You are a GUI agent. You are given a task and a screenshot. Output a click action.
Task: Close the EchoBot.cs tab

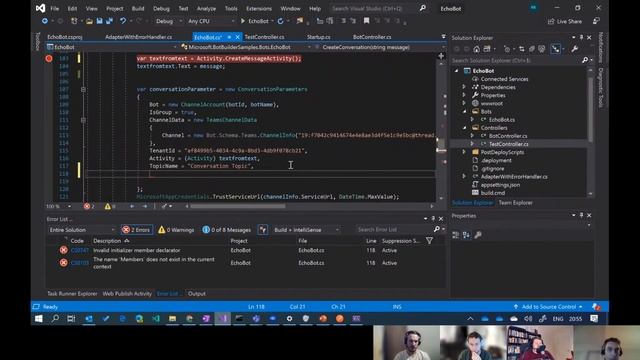pyautogui.click(x=238, y=37)
